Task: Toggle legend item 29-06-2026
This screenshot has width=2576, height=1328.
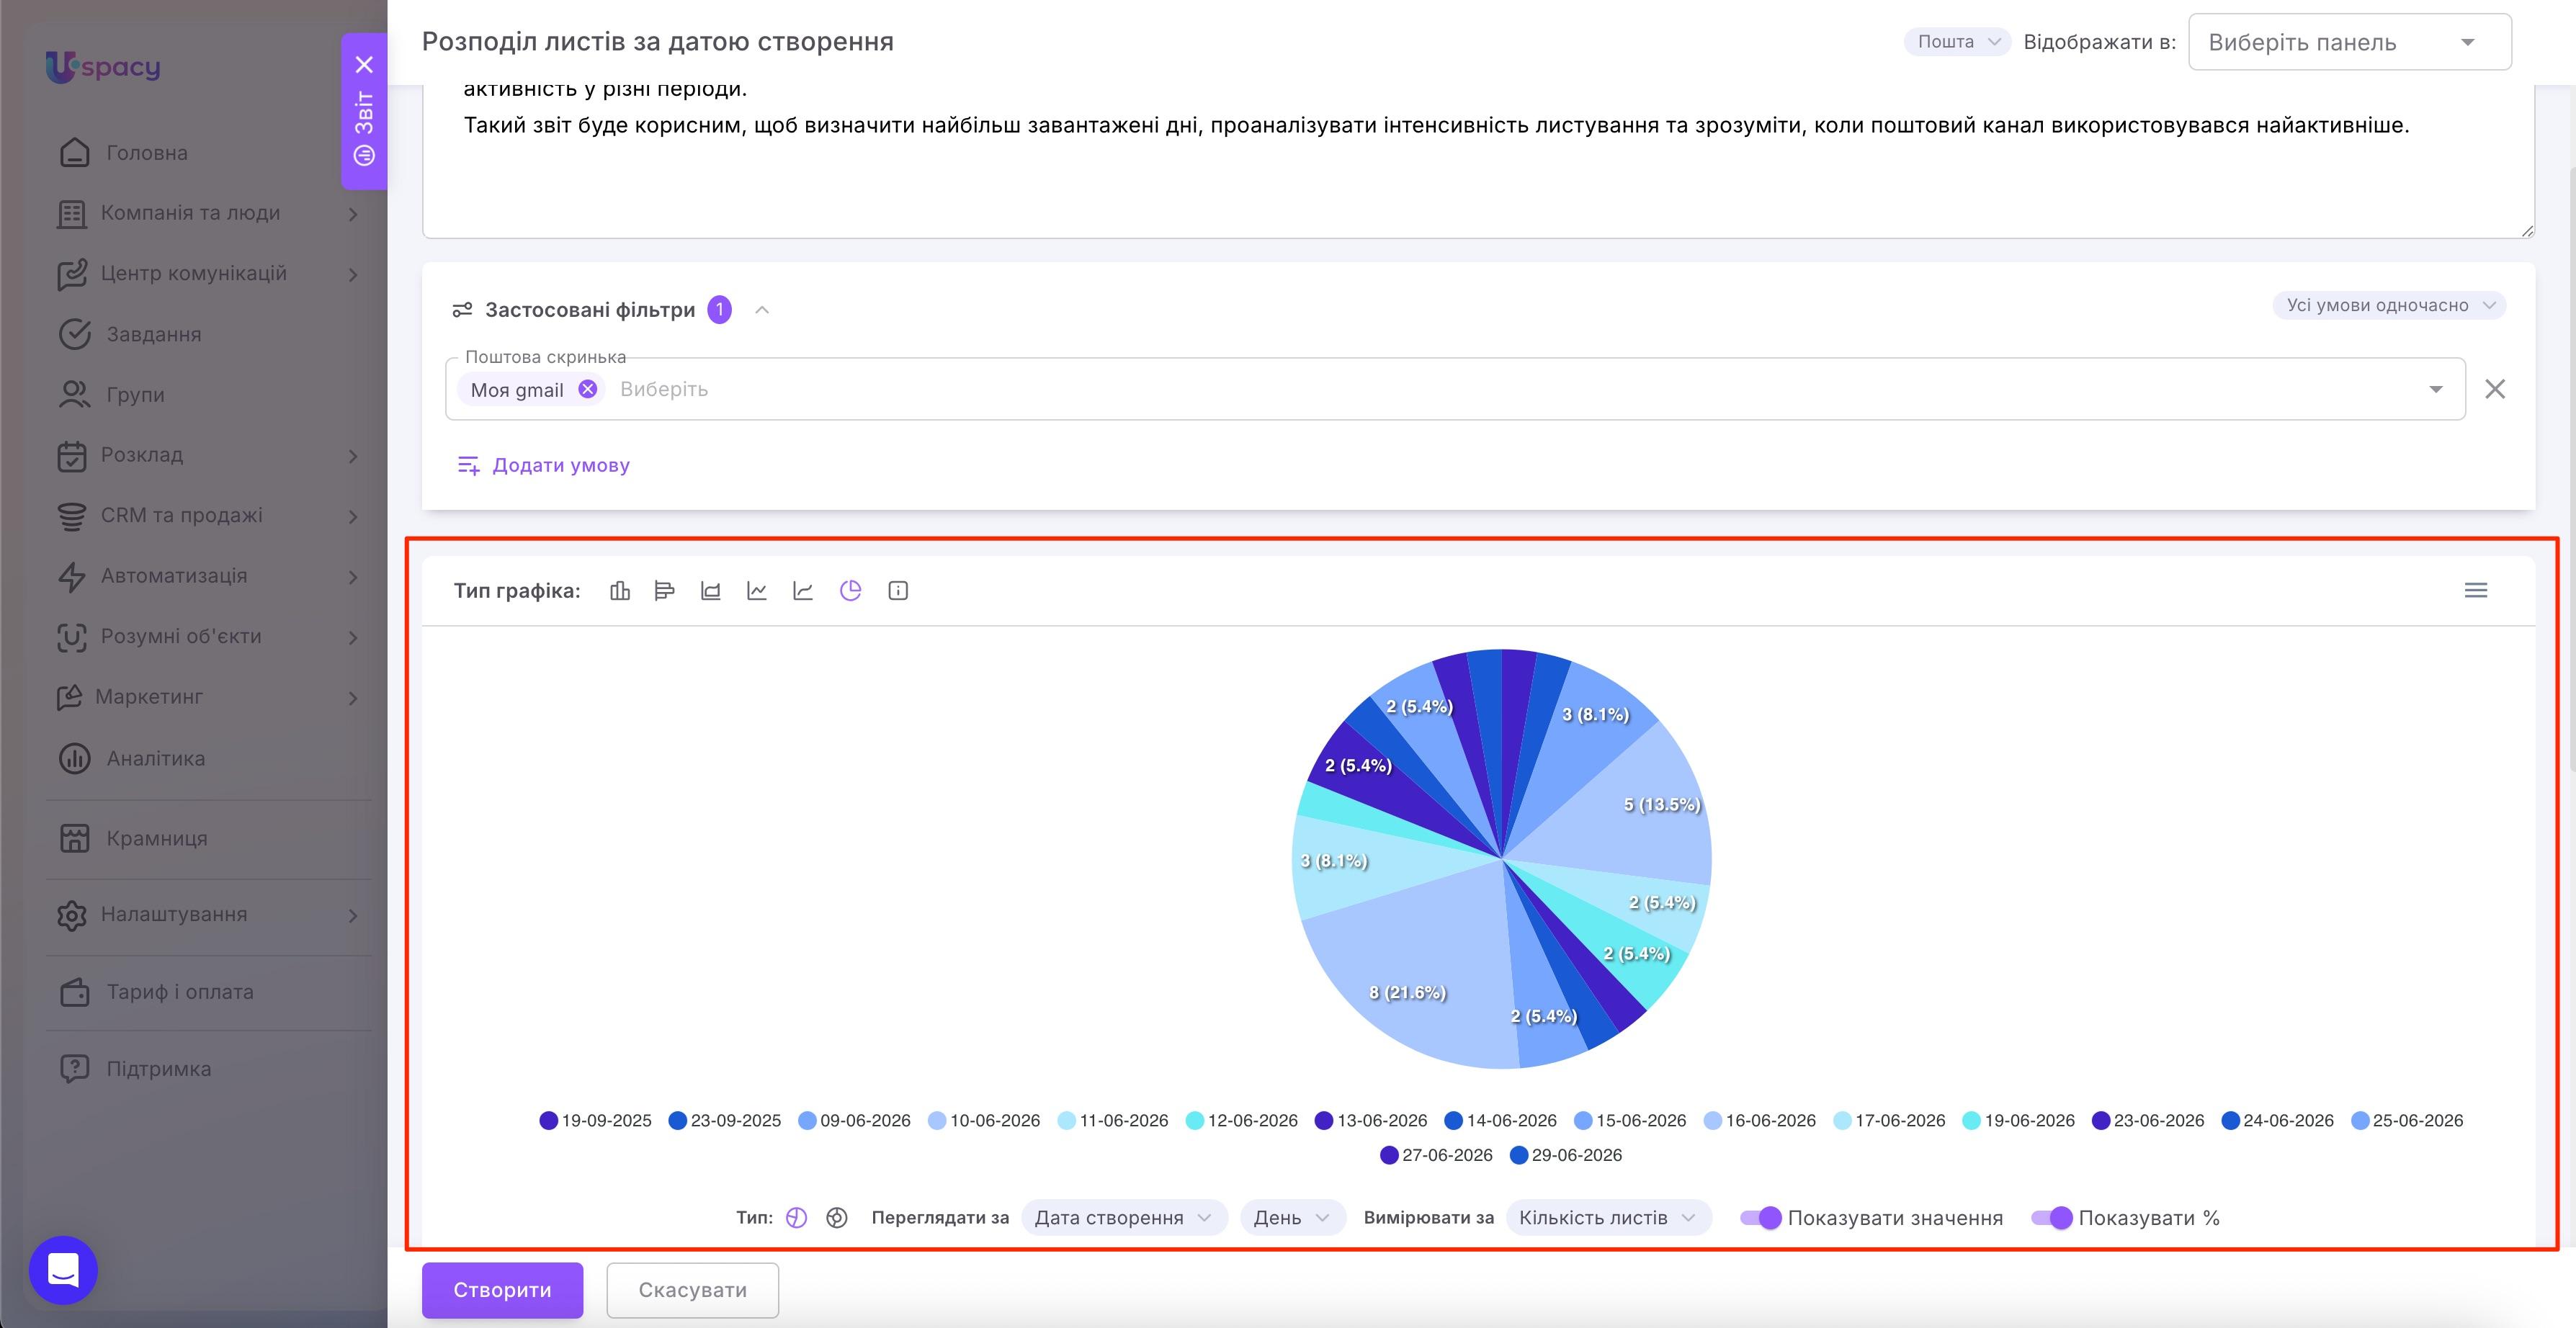Action: point(1566,1155)
